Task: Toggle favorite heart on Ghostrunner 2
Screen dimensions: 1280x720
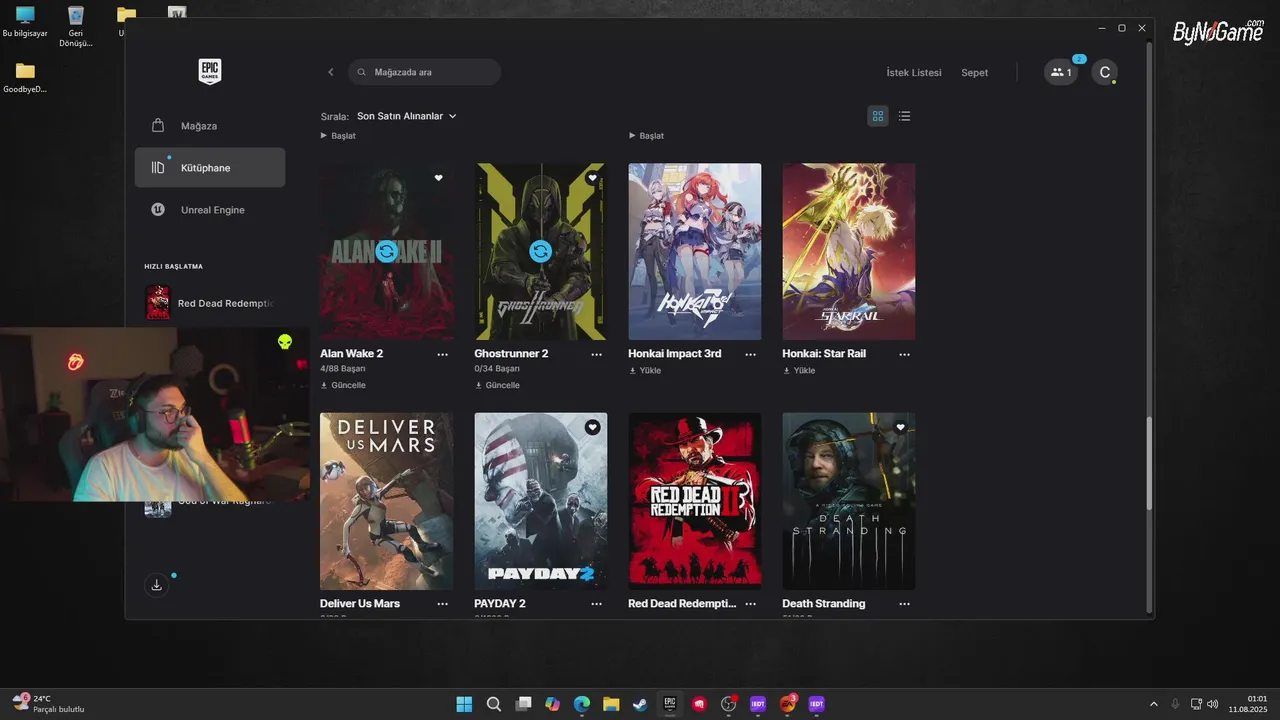Action: pyautogui.click(x=592, y=178)
